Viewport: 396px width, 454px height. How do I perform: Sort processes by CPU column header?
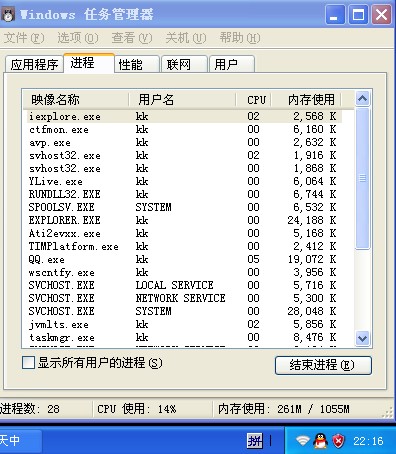[x=253, y=99]
